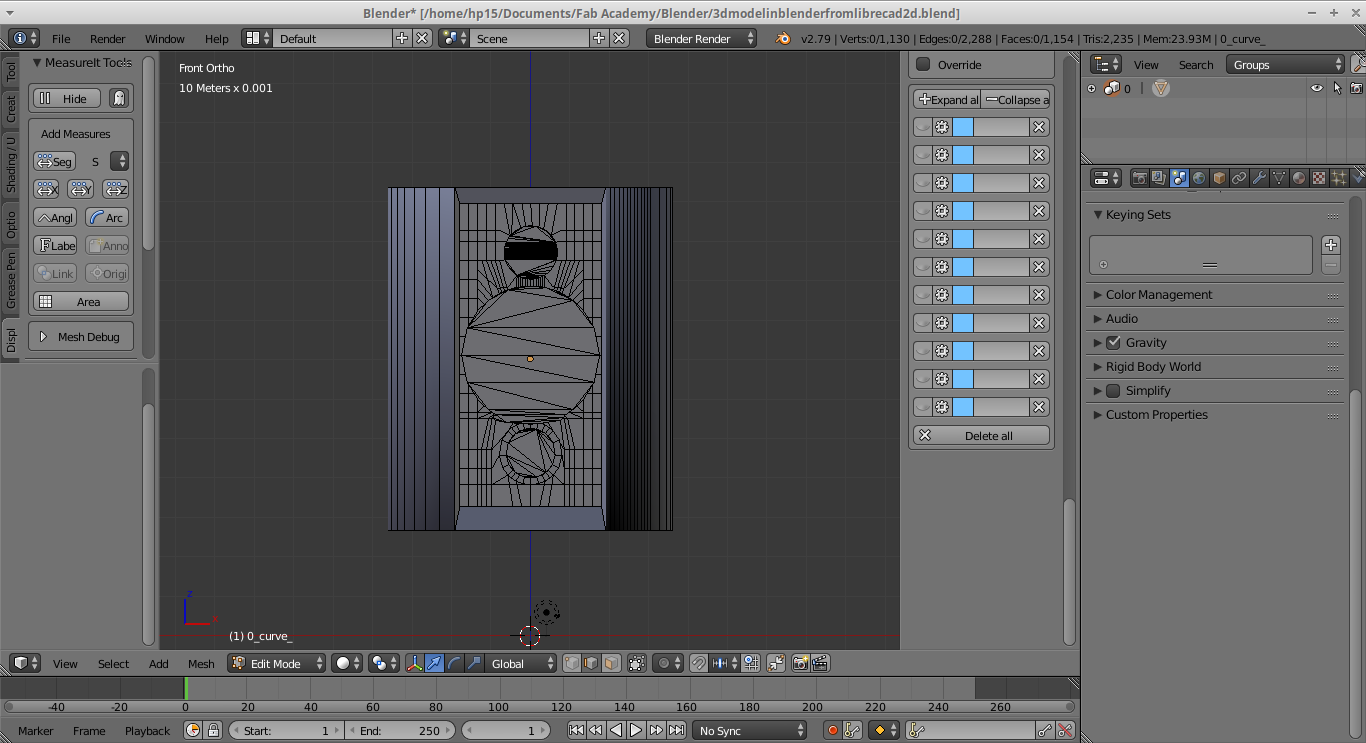
Task: Open the Object properties cube icon
Action: click(x=1219, y=178)
